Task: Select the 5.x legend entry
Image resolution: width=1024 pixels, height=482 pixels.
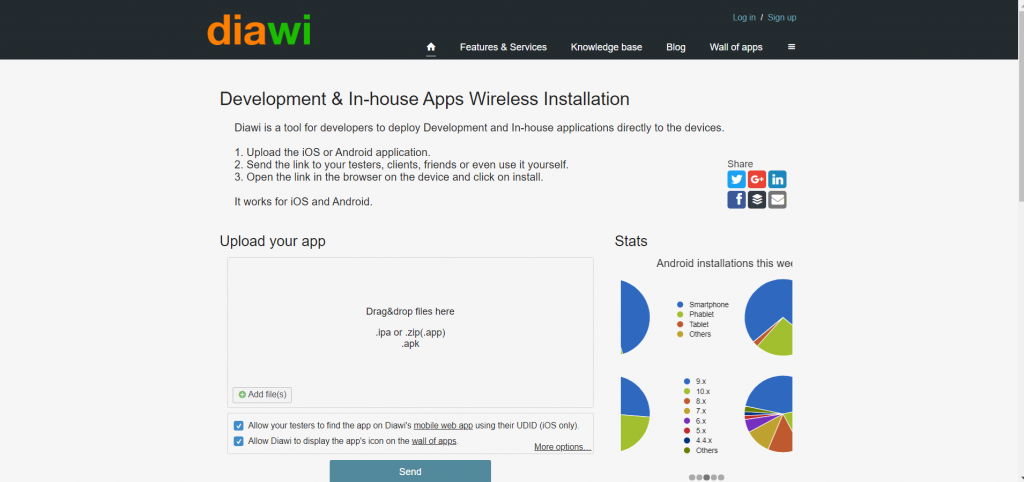Action: (695, 430)
